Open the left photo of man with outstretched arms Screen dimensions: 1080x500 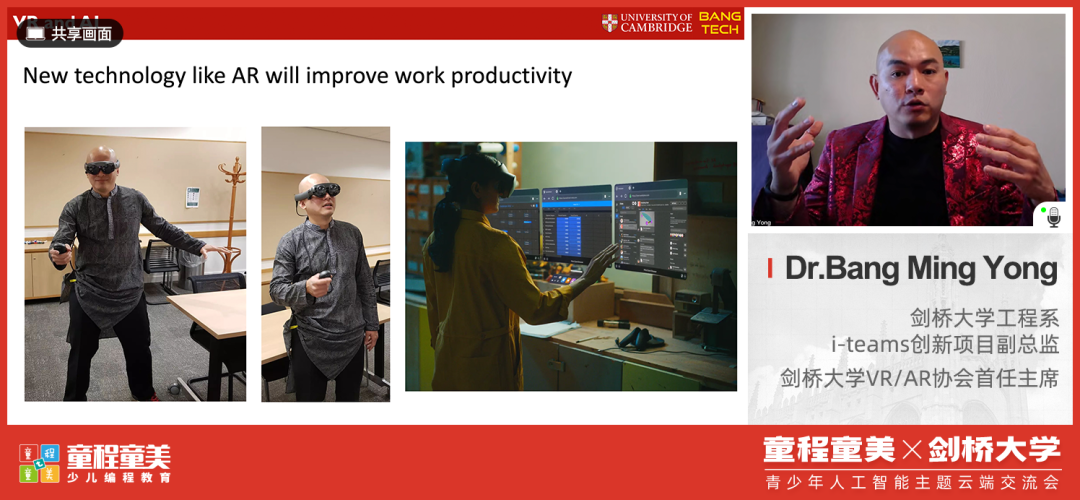tap(135, 264)
